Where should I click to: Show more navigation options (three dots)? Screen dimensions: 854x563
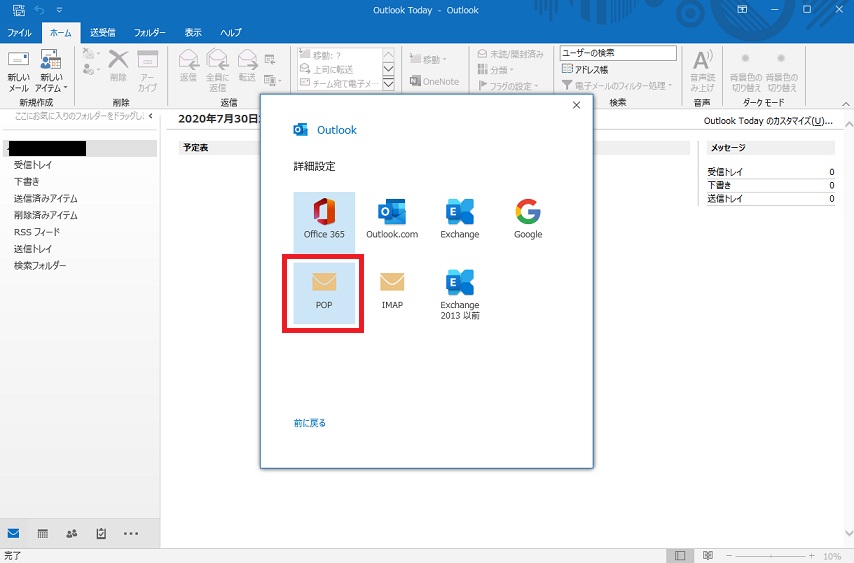131,534
